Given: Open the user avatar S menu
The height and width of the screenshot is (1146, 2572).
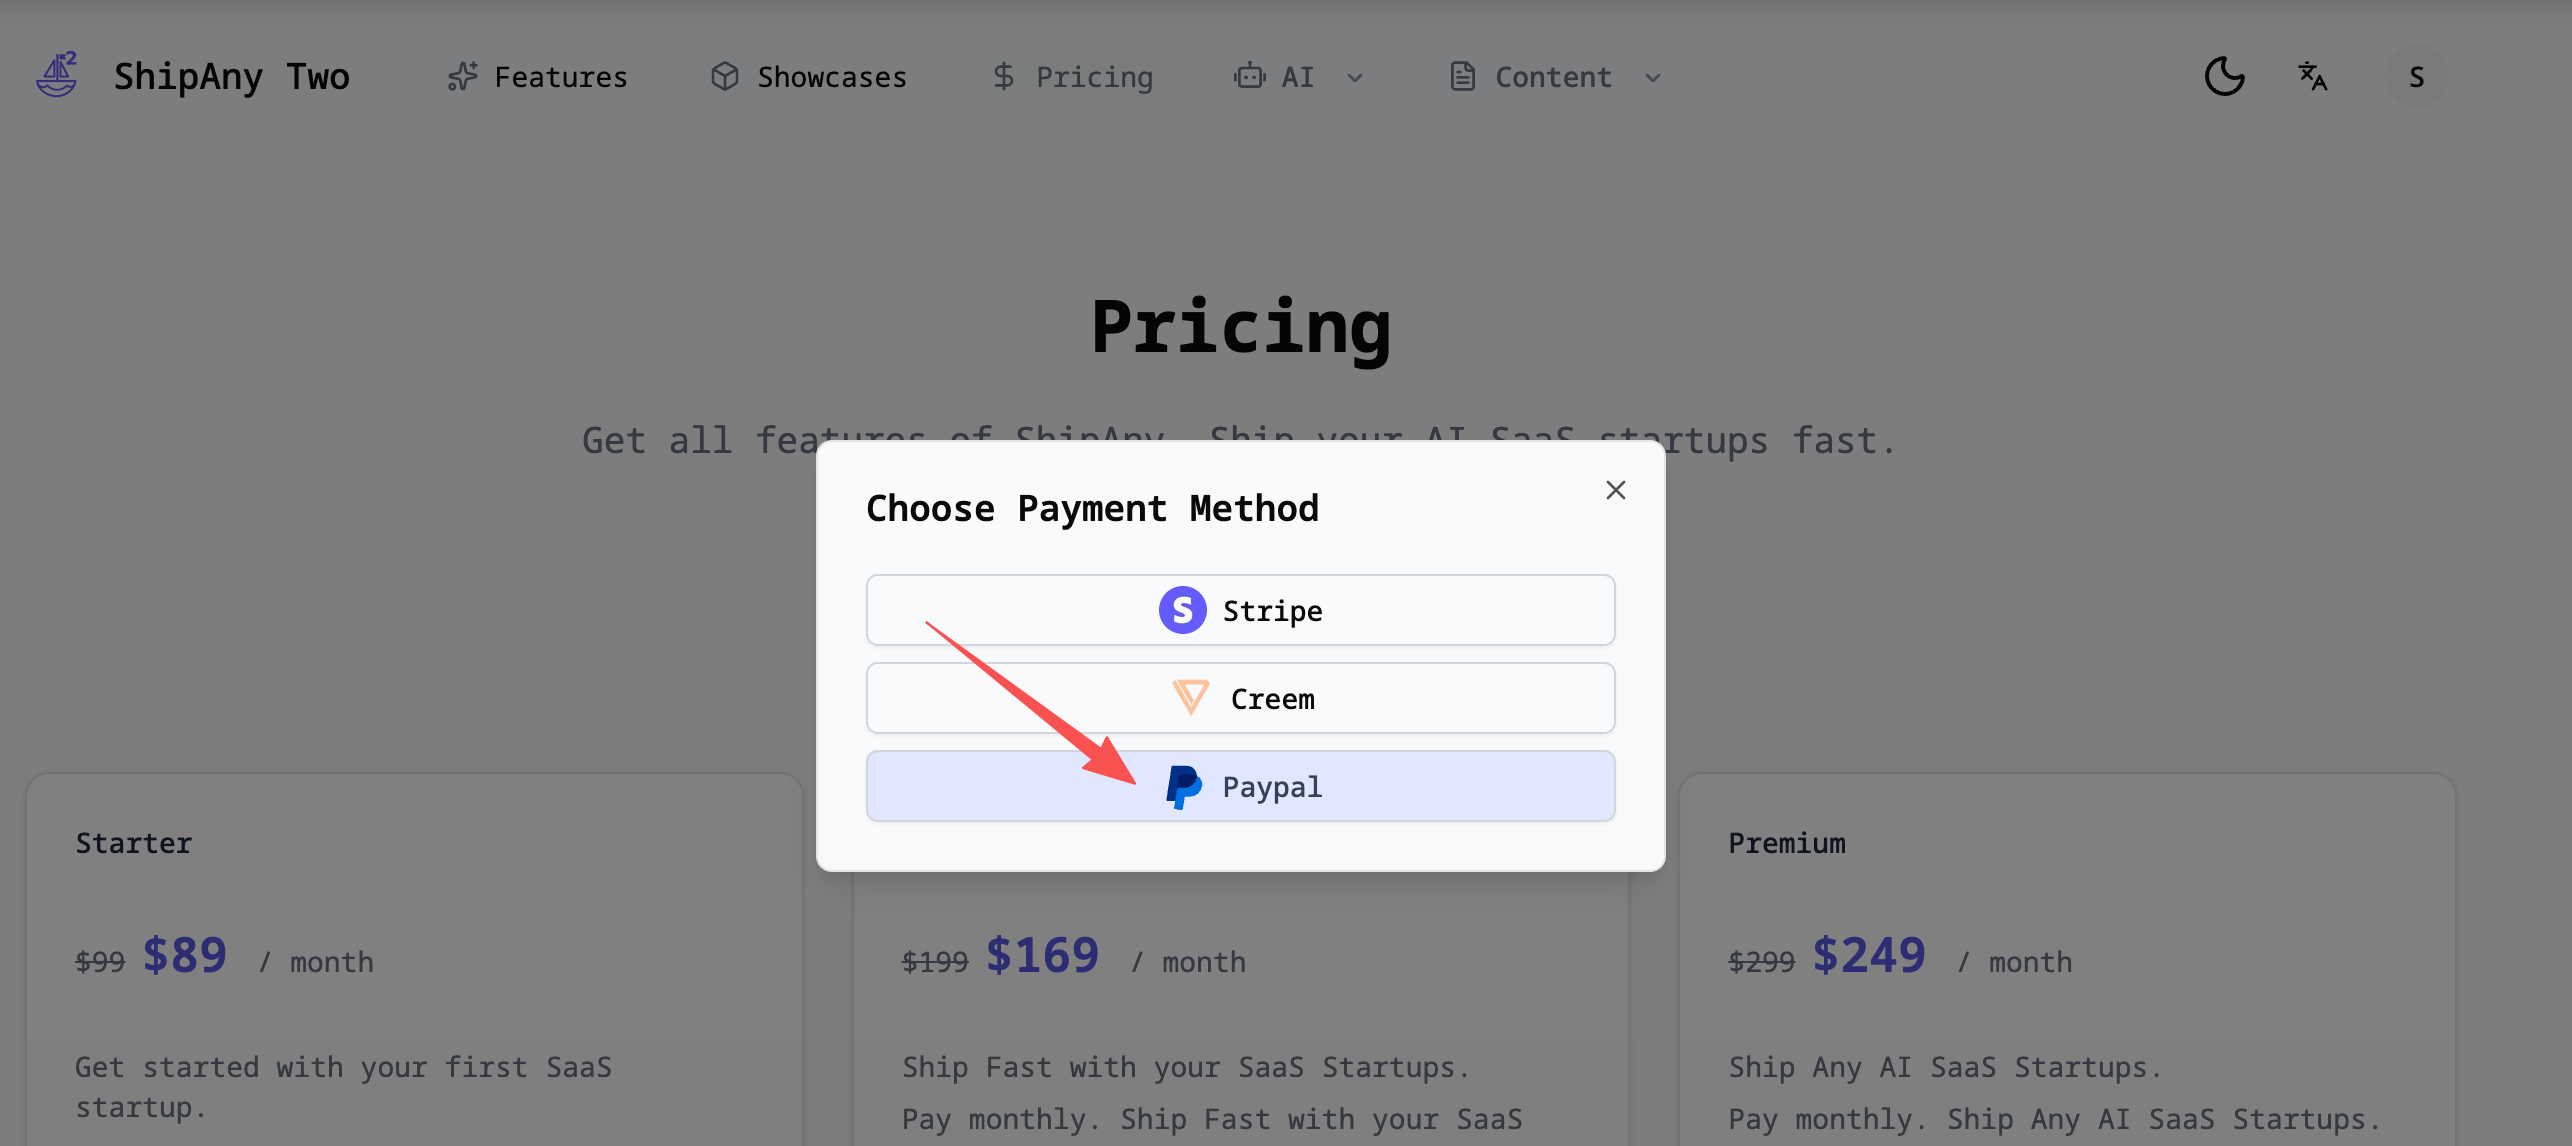Looking at the screenshot, I should click(2416, 77).
